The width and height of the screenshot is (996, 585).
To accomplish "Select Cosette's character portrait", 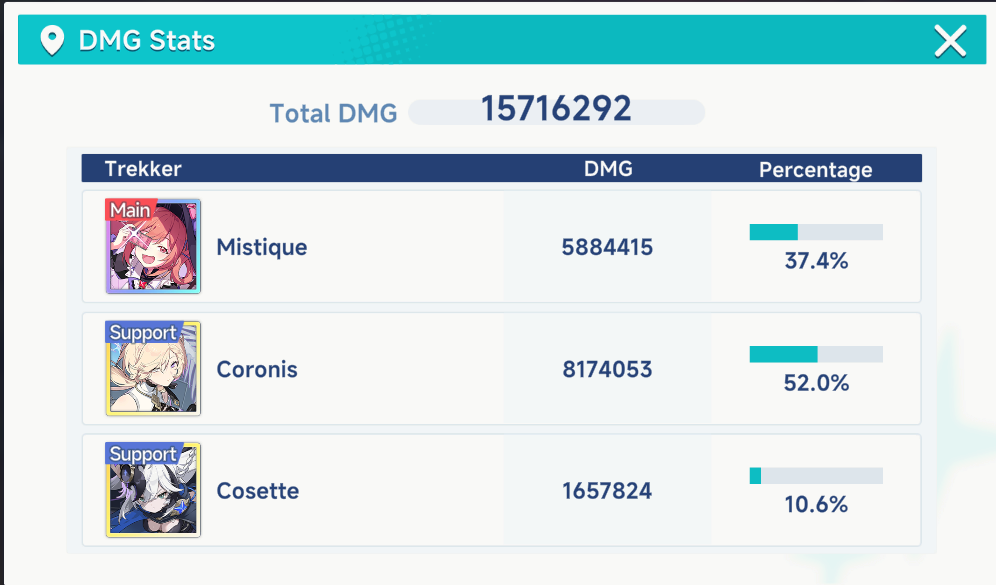I will point(153,490).
